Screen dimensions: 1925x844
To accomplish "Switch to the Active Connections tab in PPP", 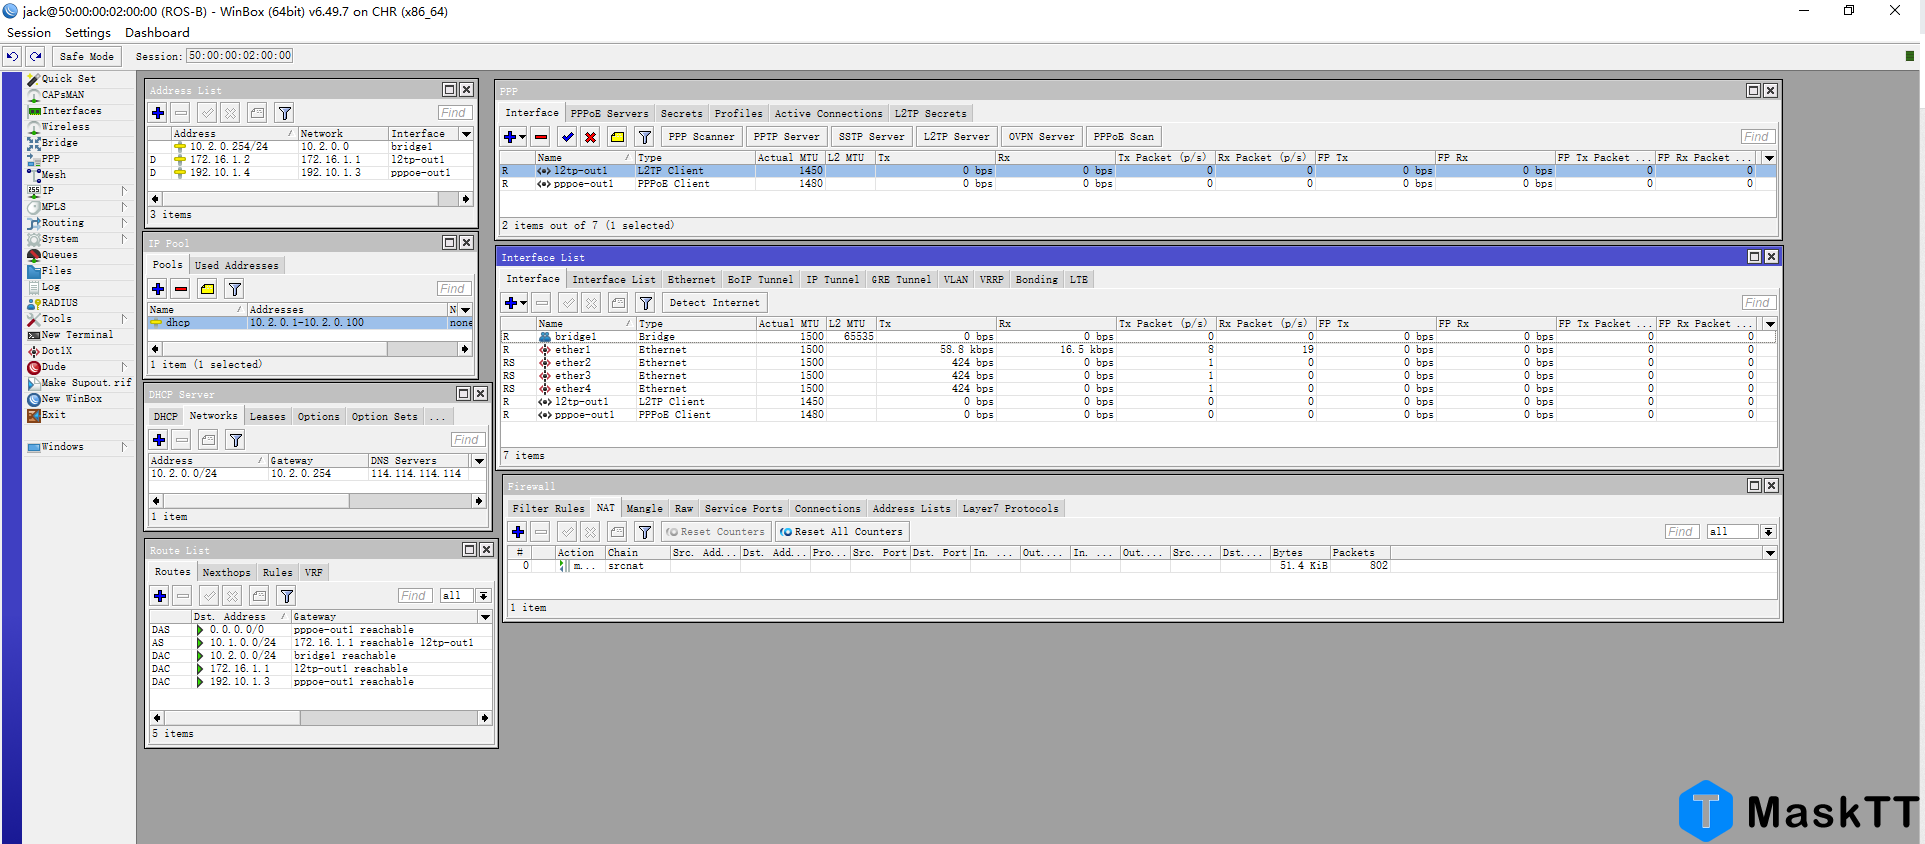I will (x=828, y=113).
